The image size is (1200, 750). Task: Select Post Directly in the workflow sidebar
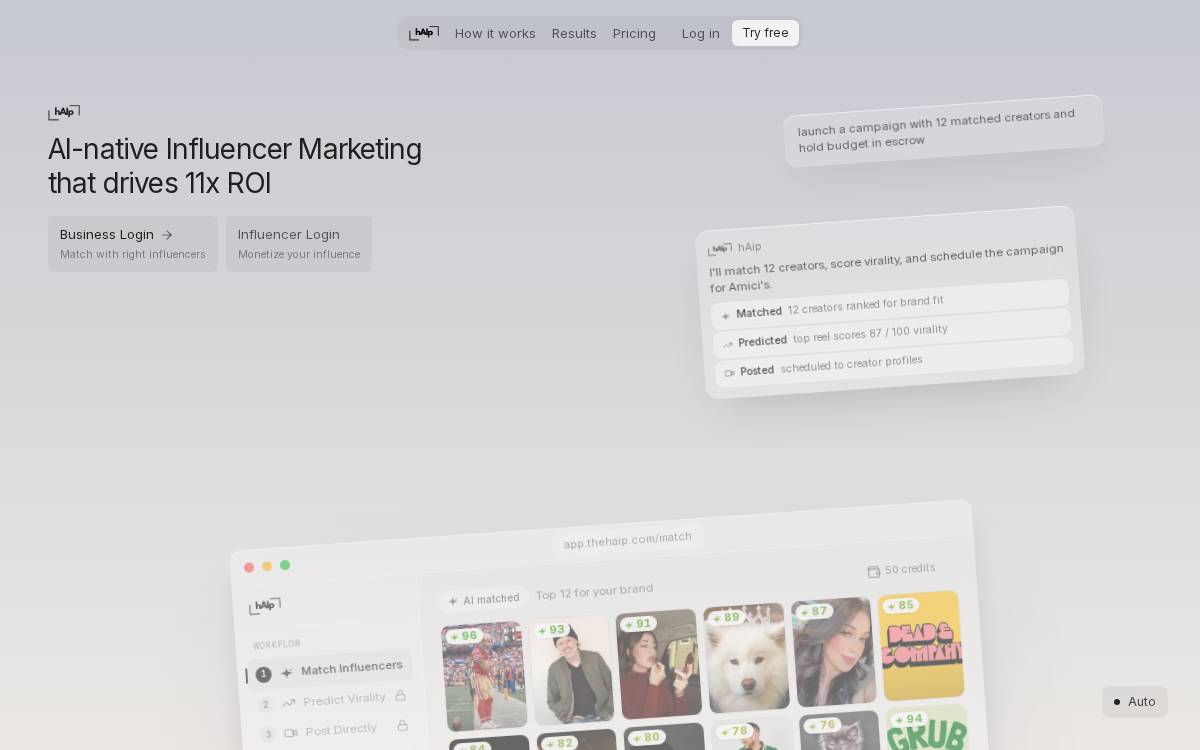tap(333, 730)
